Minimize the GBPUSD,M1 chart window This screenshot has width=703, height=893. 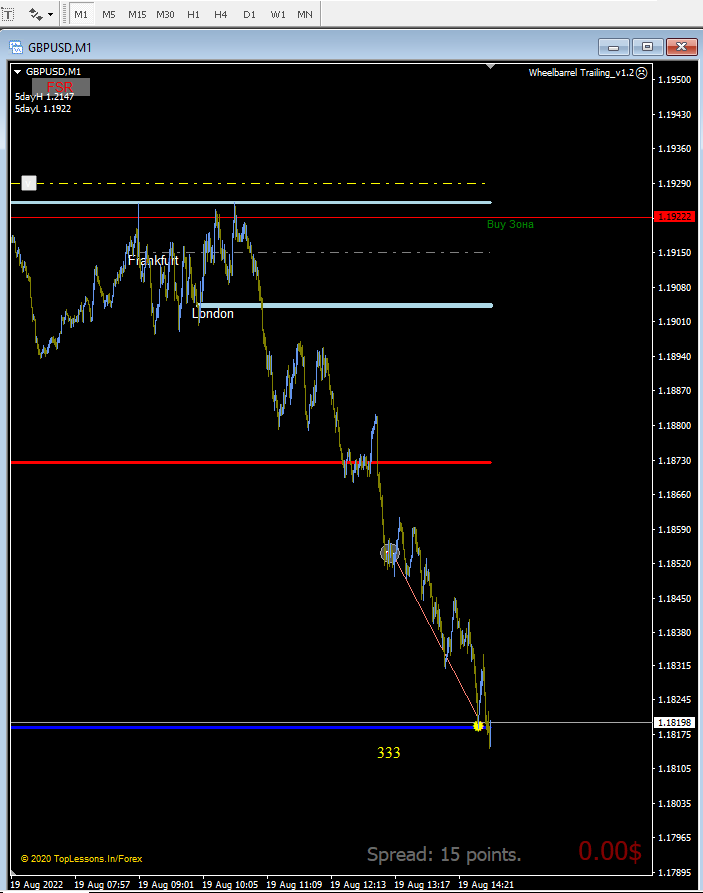[614, 47]
